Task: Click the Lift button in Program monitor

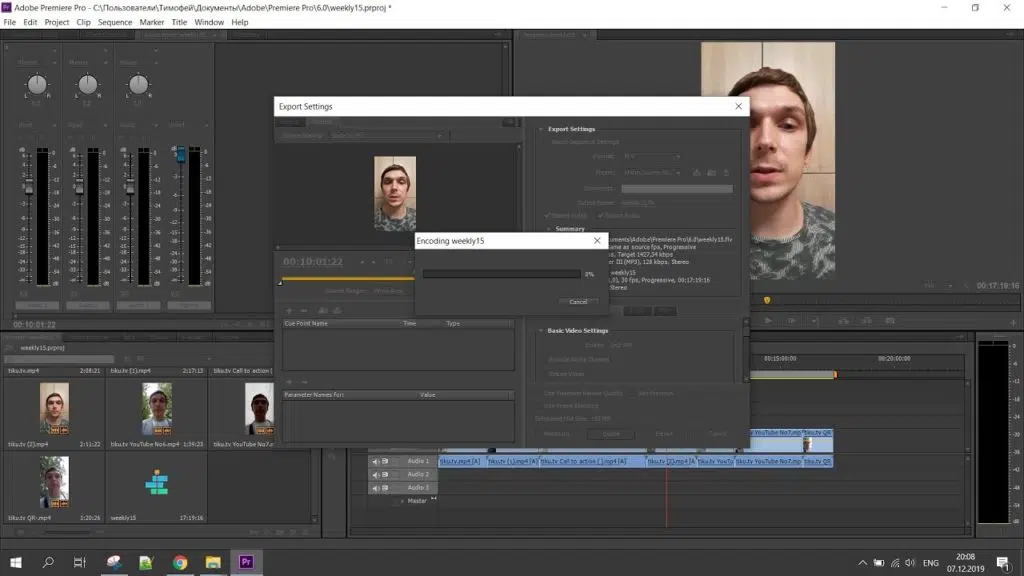Action: coord(843,321)
